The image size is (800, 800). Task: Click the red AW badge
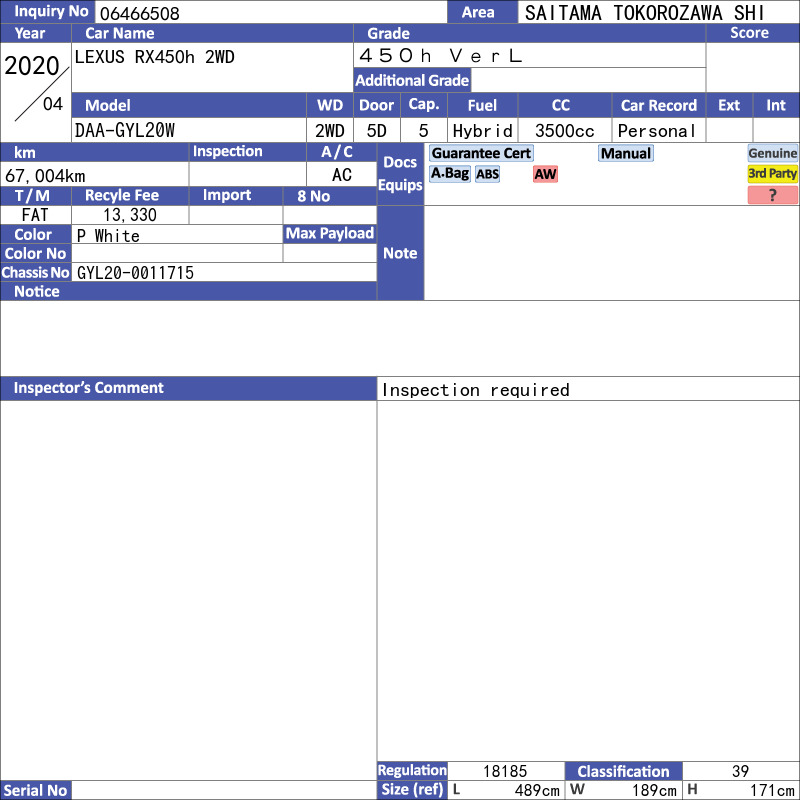point(545,174)
